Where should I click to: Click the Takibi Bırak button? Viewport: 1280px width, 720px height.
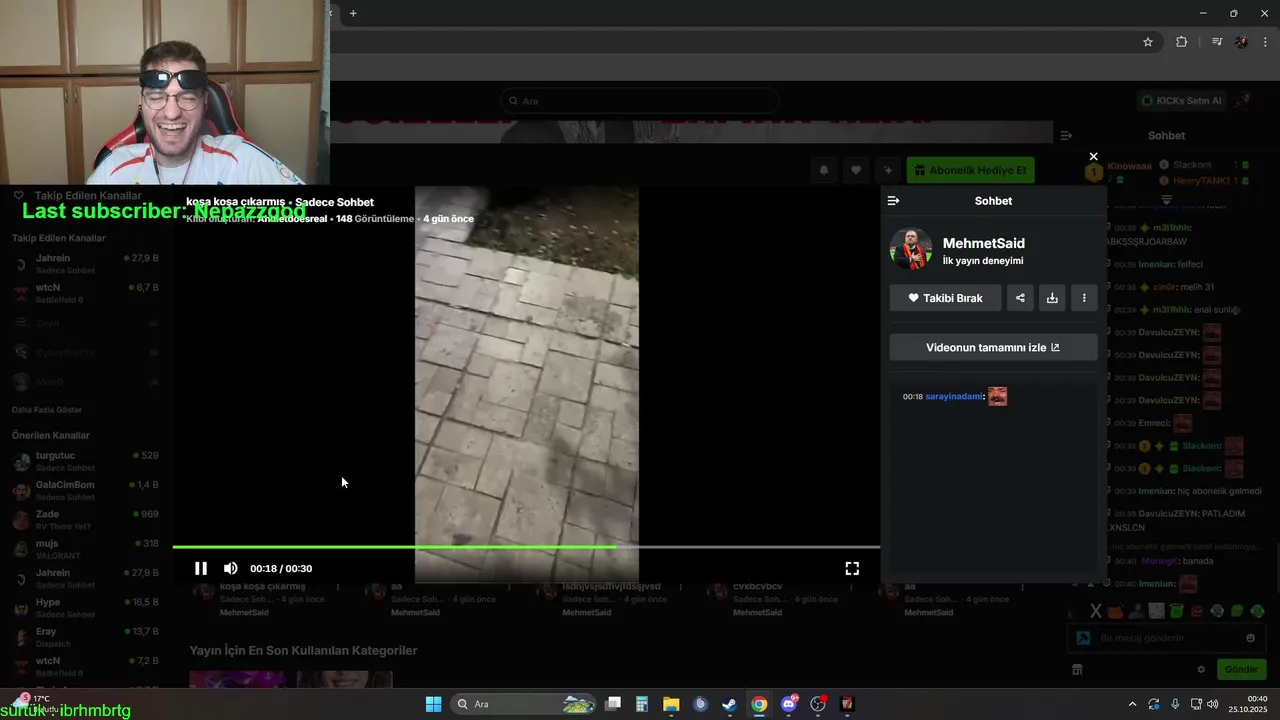pyautogui.click(x=945, y=298)
